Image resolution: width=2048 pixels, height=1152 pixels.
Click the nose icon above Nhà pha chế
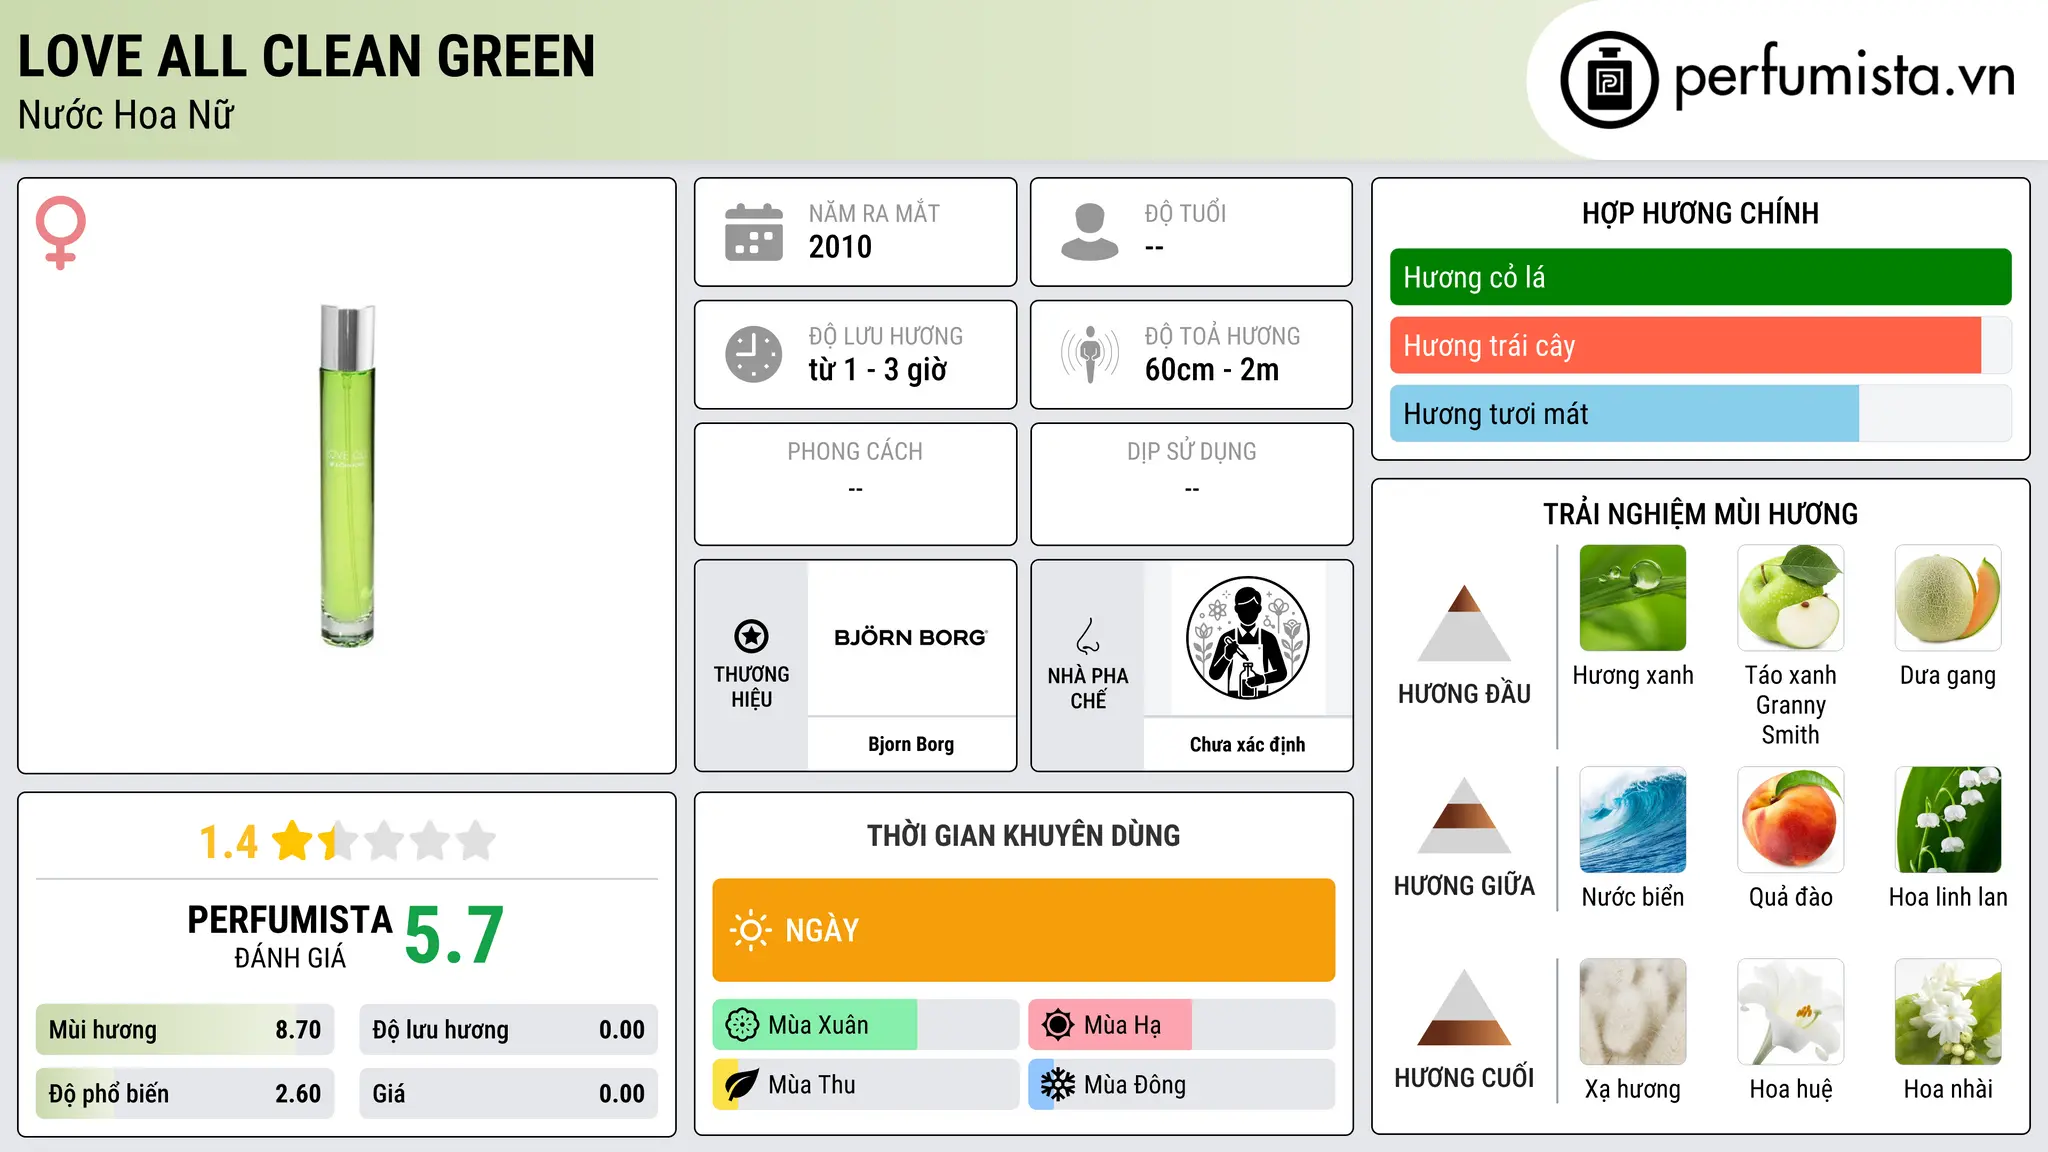(x=1088, y=636)
